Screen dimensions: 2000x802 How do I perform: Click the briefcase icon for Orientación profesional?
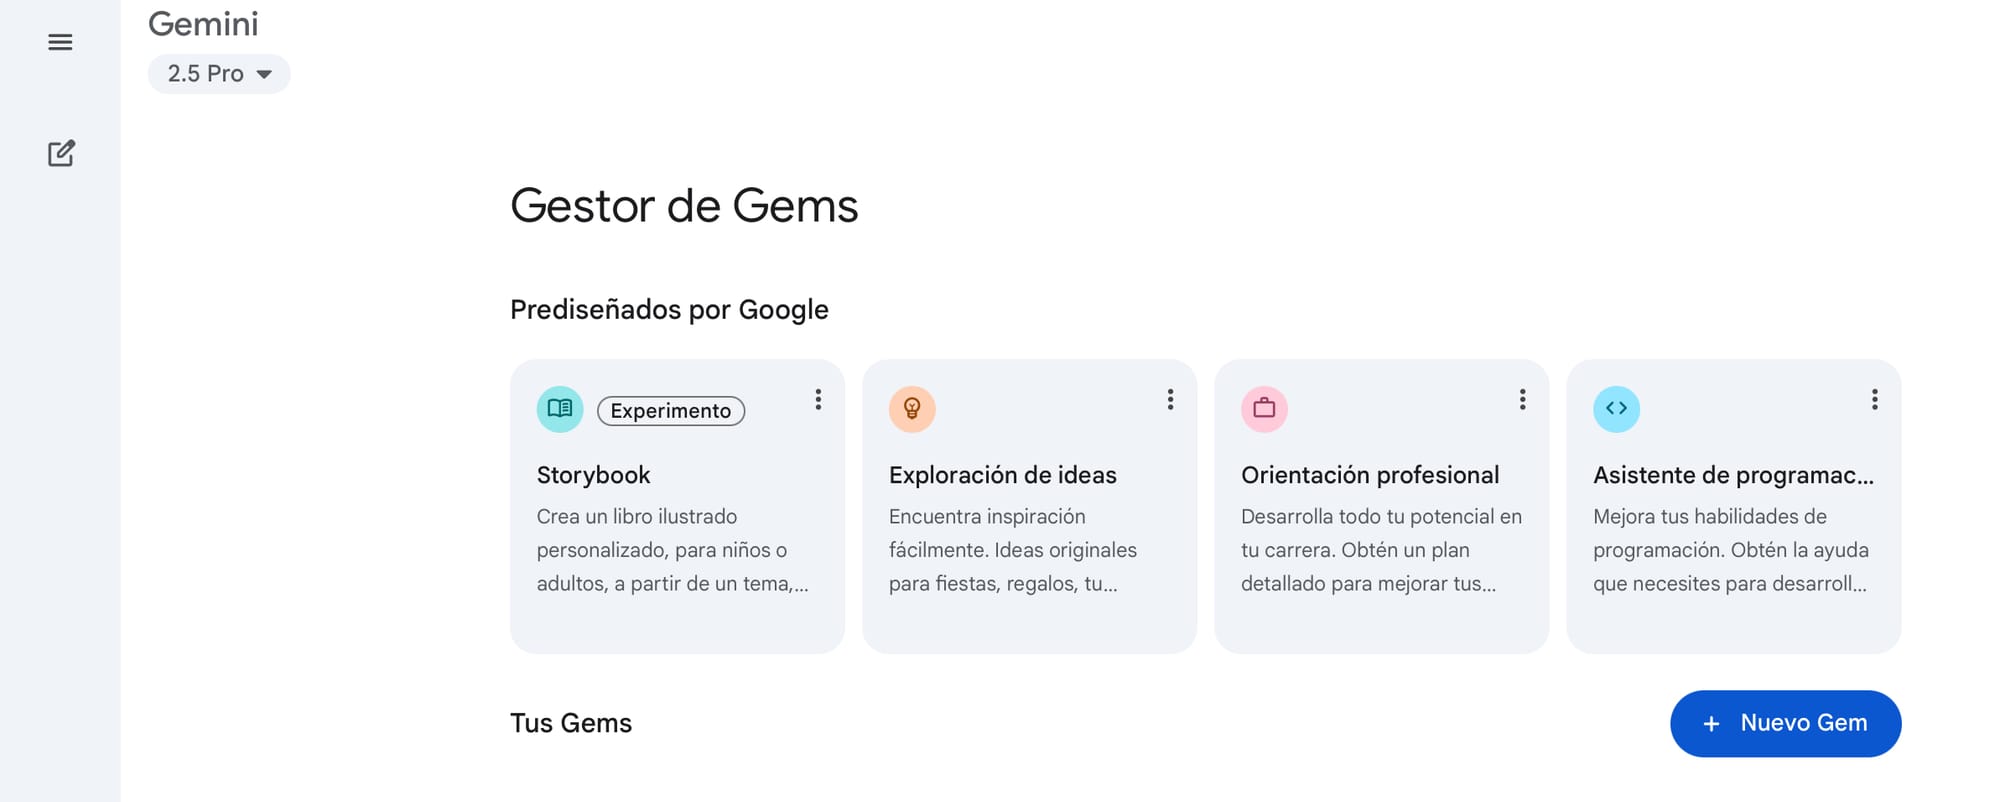[x=1264, y=409]
